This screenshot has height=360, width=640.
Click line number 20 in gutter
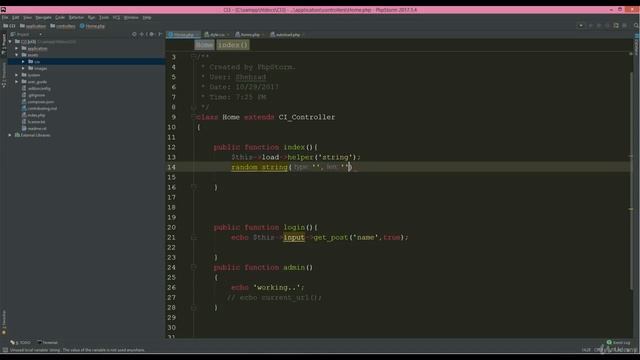(x=171, y=227)
